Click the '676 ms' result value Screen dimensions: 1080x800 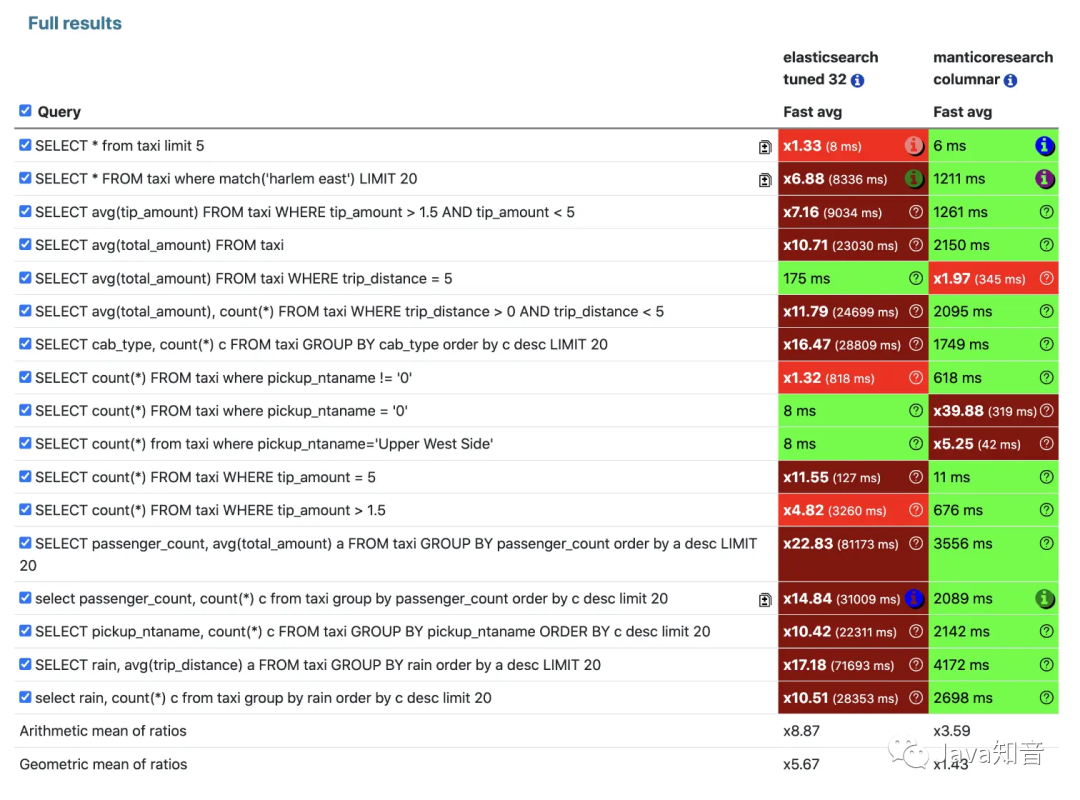(x=958, y=510)
